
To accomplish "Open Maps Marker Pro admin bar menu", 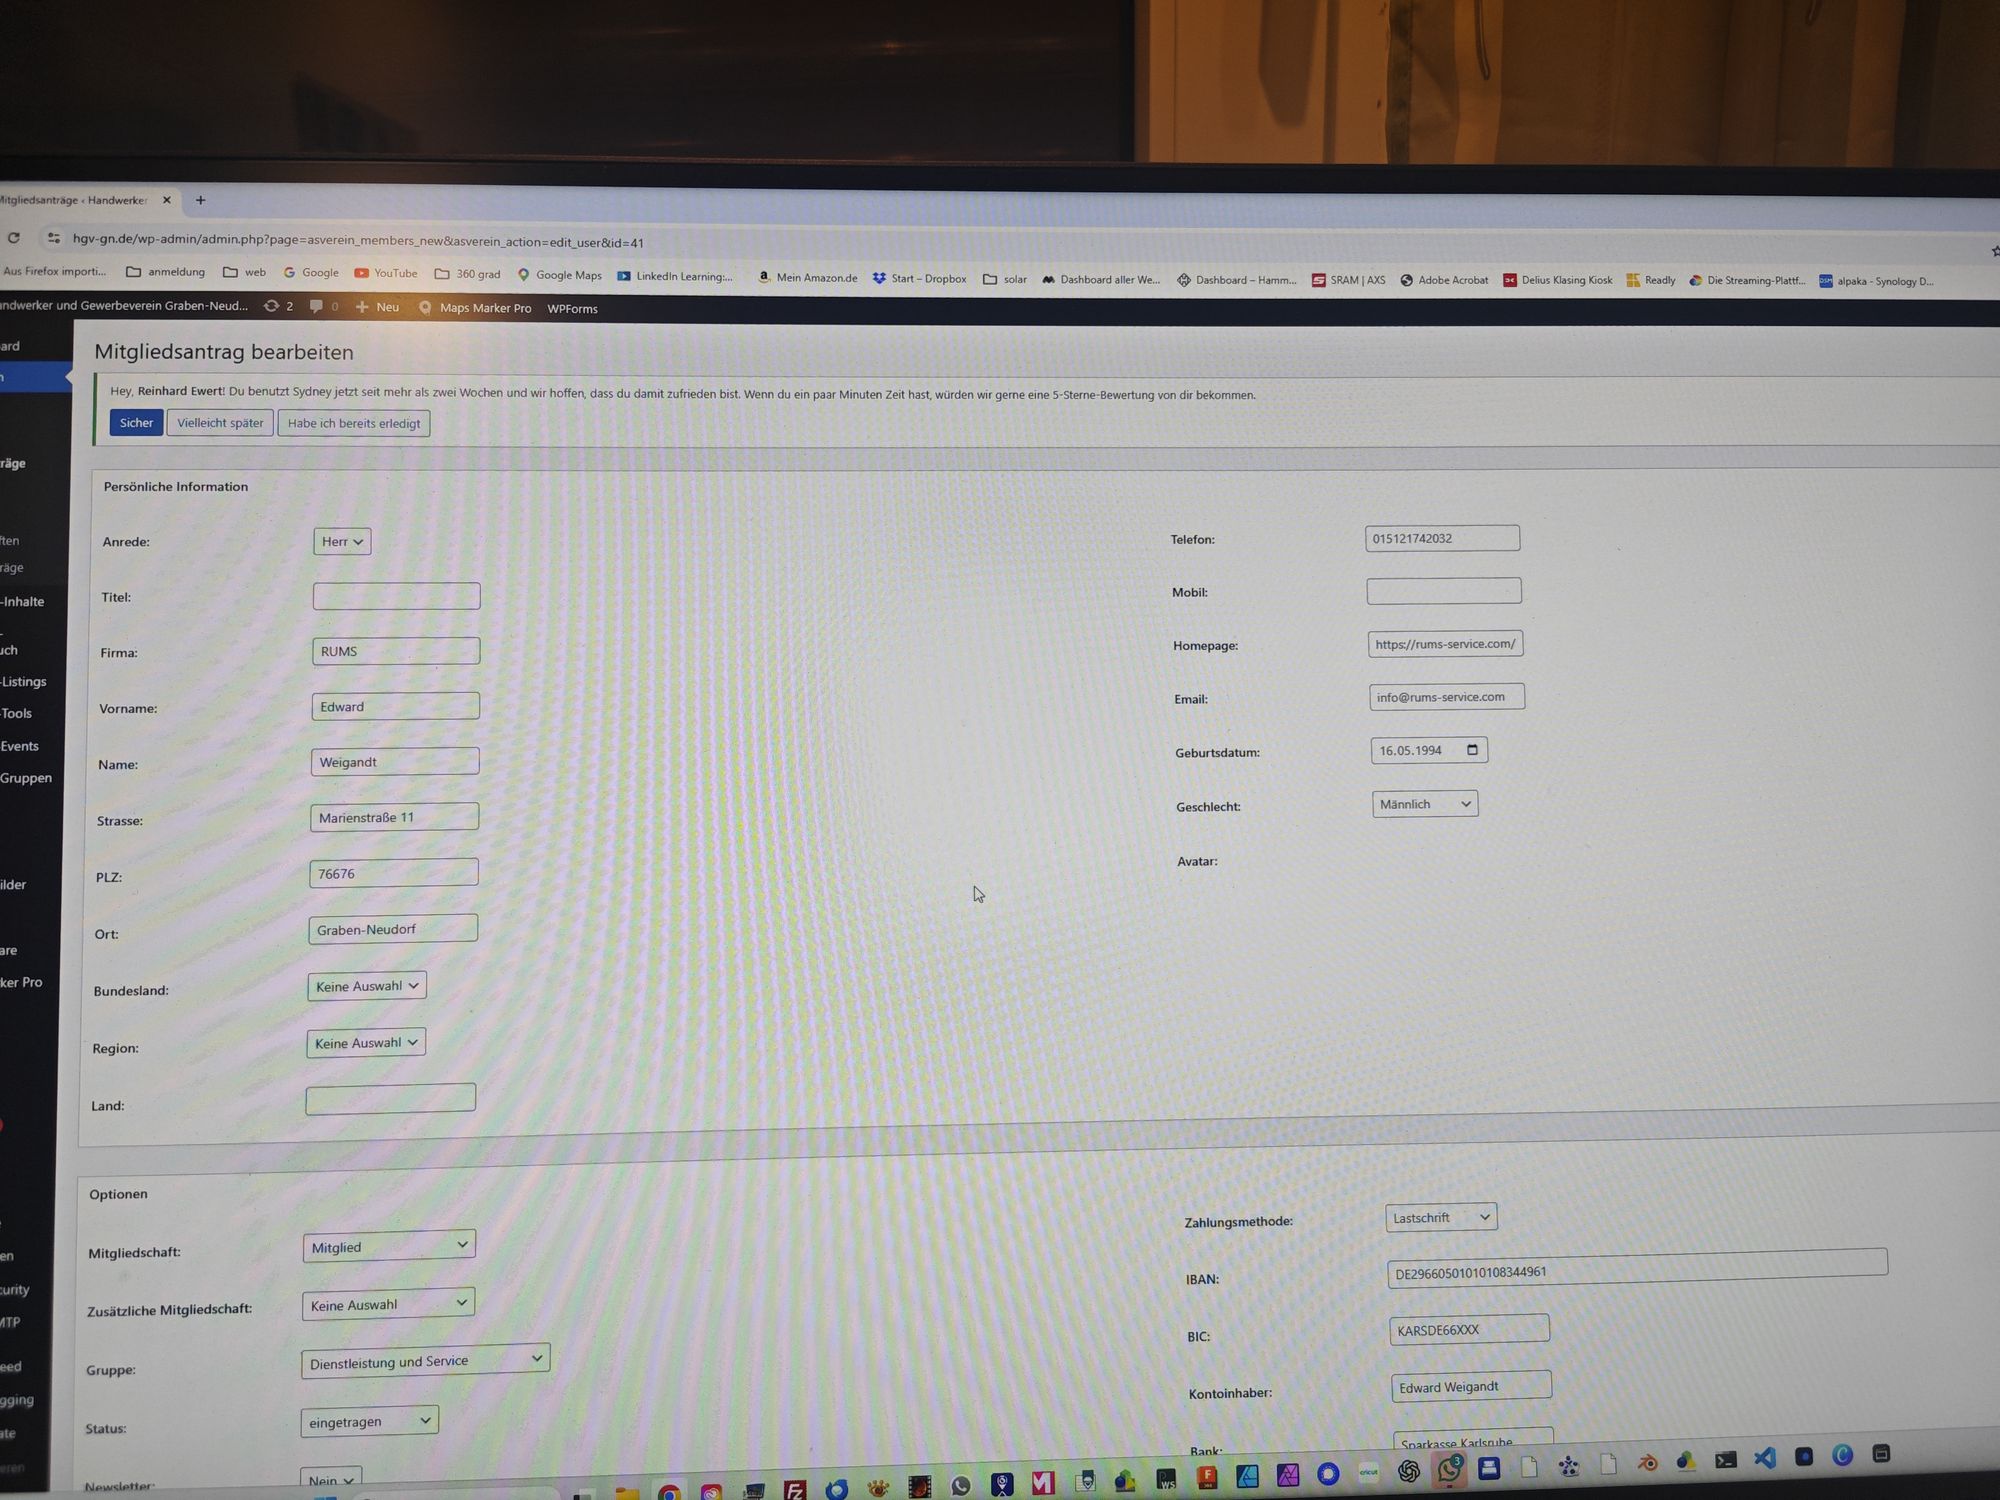I will pyautogui.click(x=475, y=308).
